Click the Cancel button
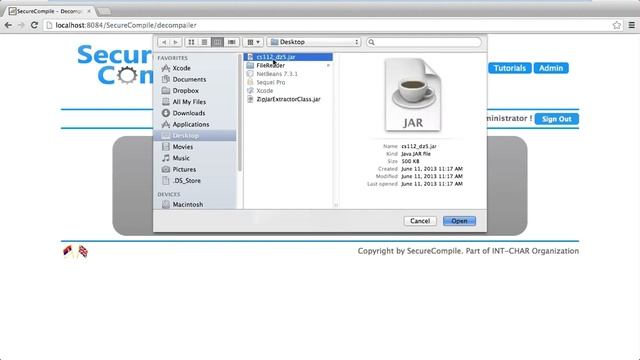Viewport: 640px width, 360px height. pos(420,221)
